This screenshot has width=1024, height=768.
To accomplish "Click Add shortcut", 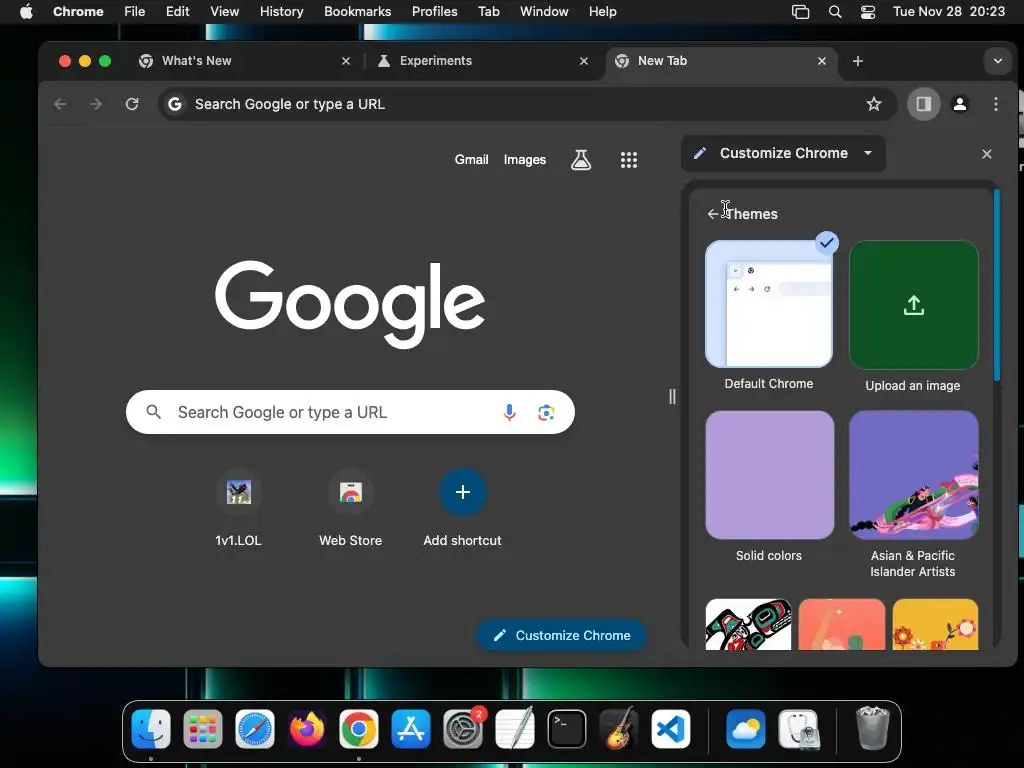I will (462, 509).
